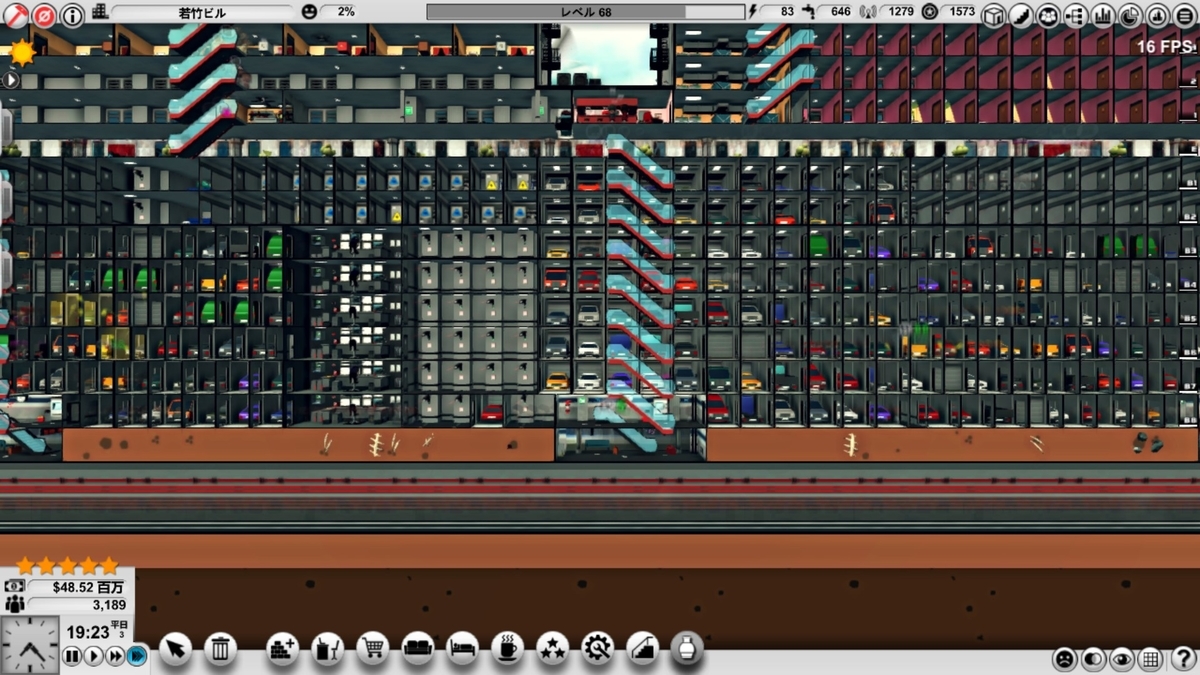Image resolution: width=1200 pixels, height=675 pixels.
Task: Set game to fast forward speed
Action: click(x=116, y=656)
